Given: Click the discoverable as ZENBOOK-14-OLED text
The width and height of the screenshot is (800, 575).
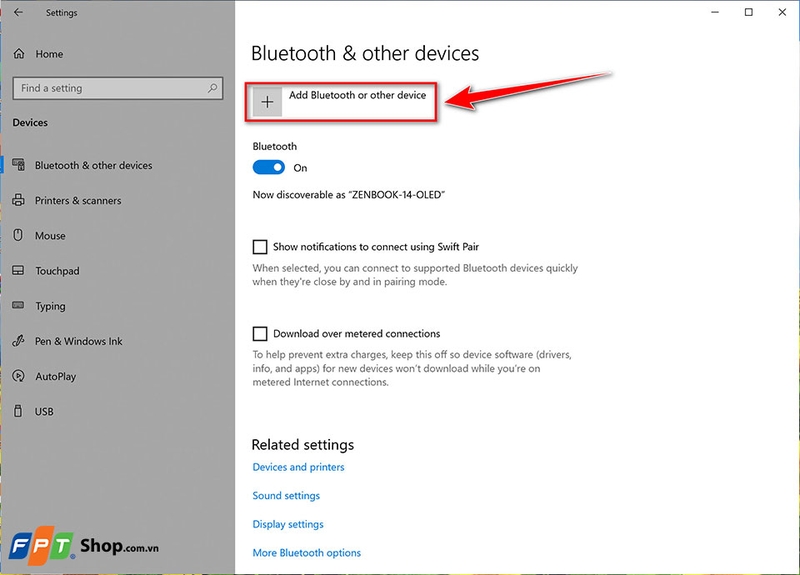Looking at the screenshot, I should tap(348, 195).
